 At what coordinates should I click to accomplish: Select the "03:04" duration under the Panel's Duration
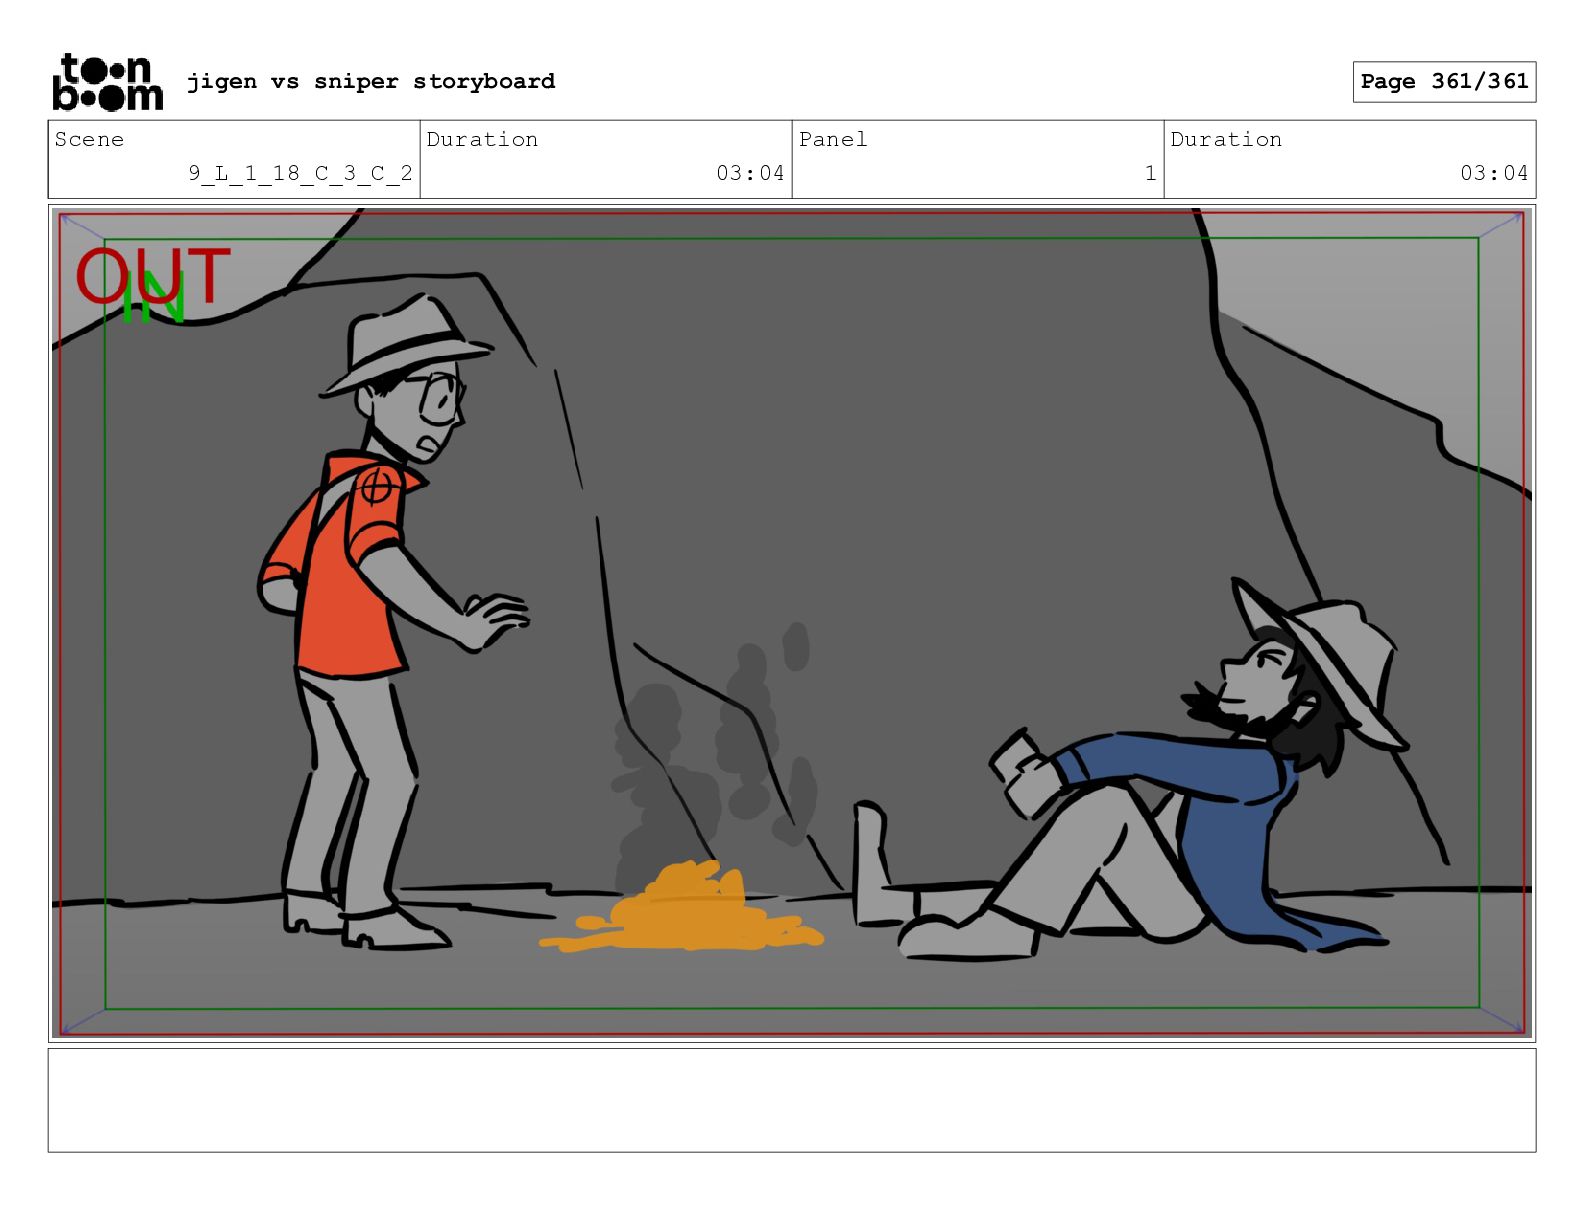(x=1494, y=173)
